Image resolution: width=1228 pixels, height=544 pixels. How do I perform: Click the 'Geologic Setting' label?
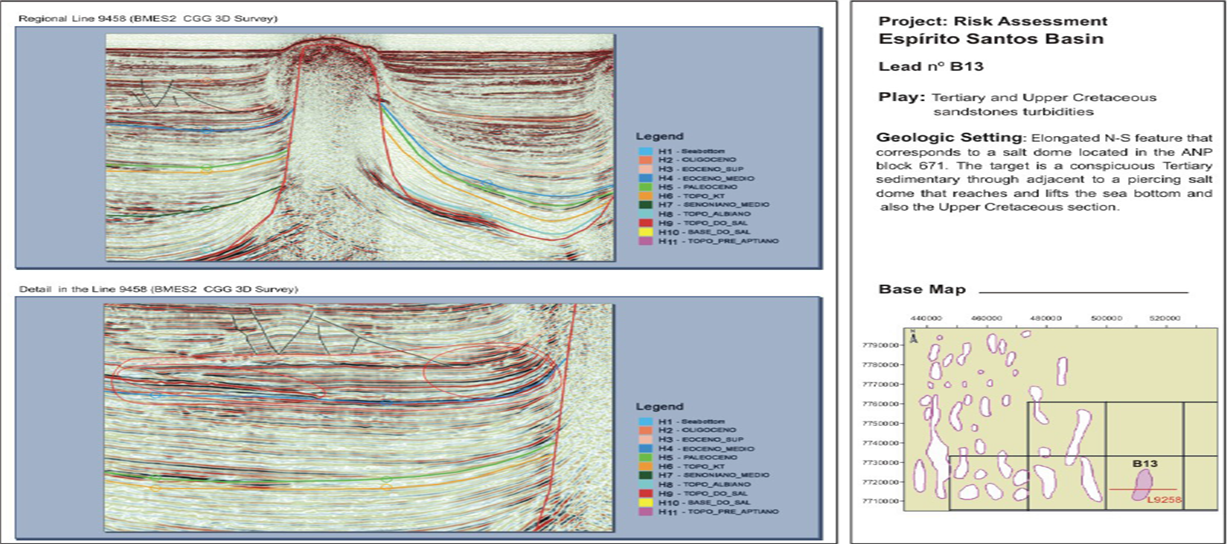940,136
